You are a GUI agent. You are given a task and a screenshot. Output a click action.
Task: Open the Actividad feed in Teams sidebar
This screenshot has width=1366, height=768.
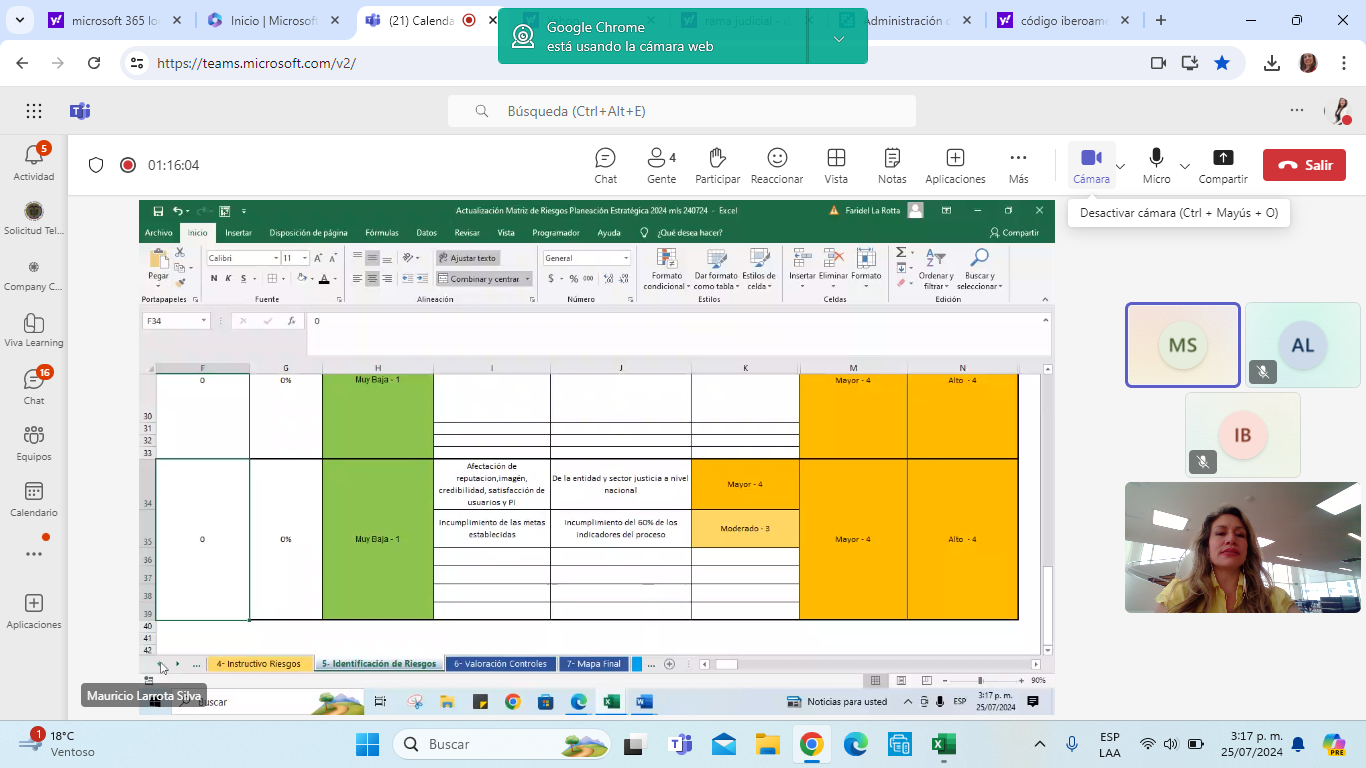coord(34,161)
